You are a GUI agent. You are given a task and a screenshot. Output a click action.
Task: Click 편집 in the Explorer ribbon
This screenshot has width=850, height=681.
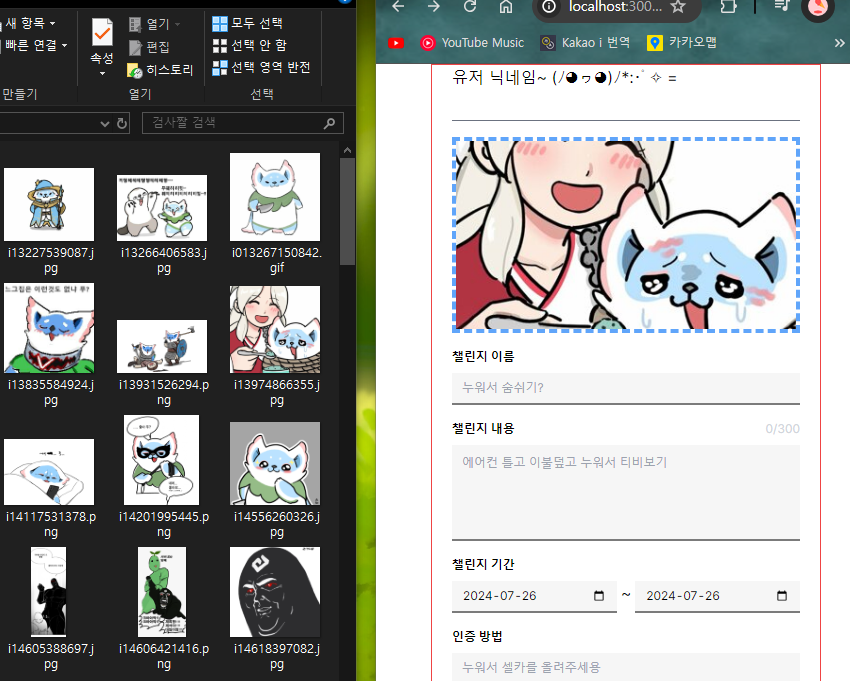(150, 47)
